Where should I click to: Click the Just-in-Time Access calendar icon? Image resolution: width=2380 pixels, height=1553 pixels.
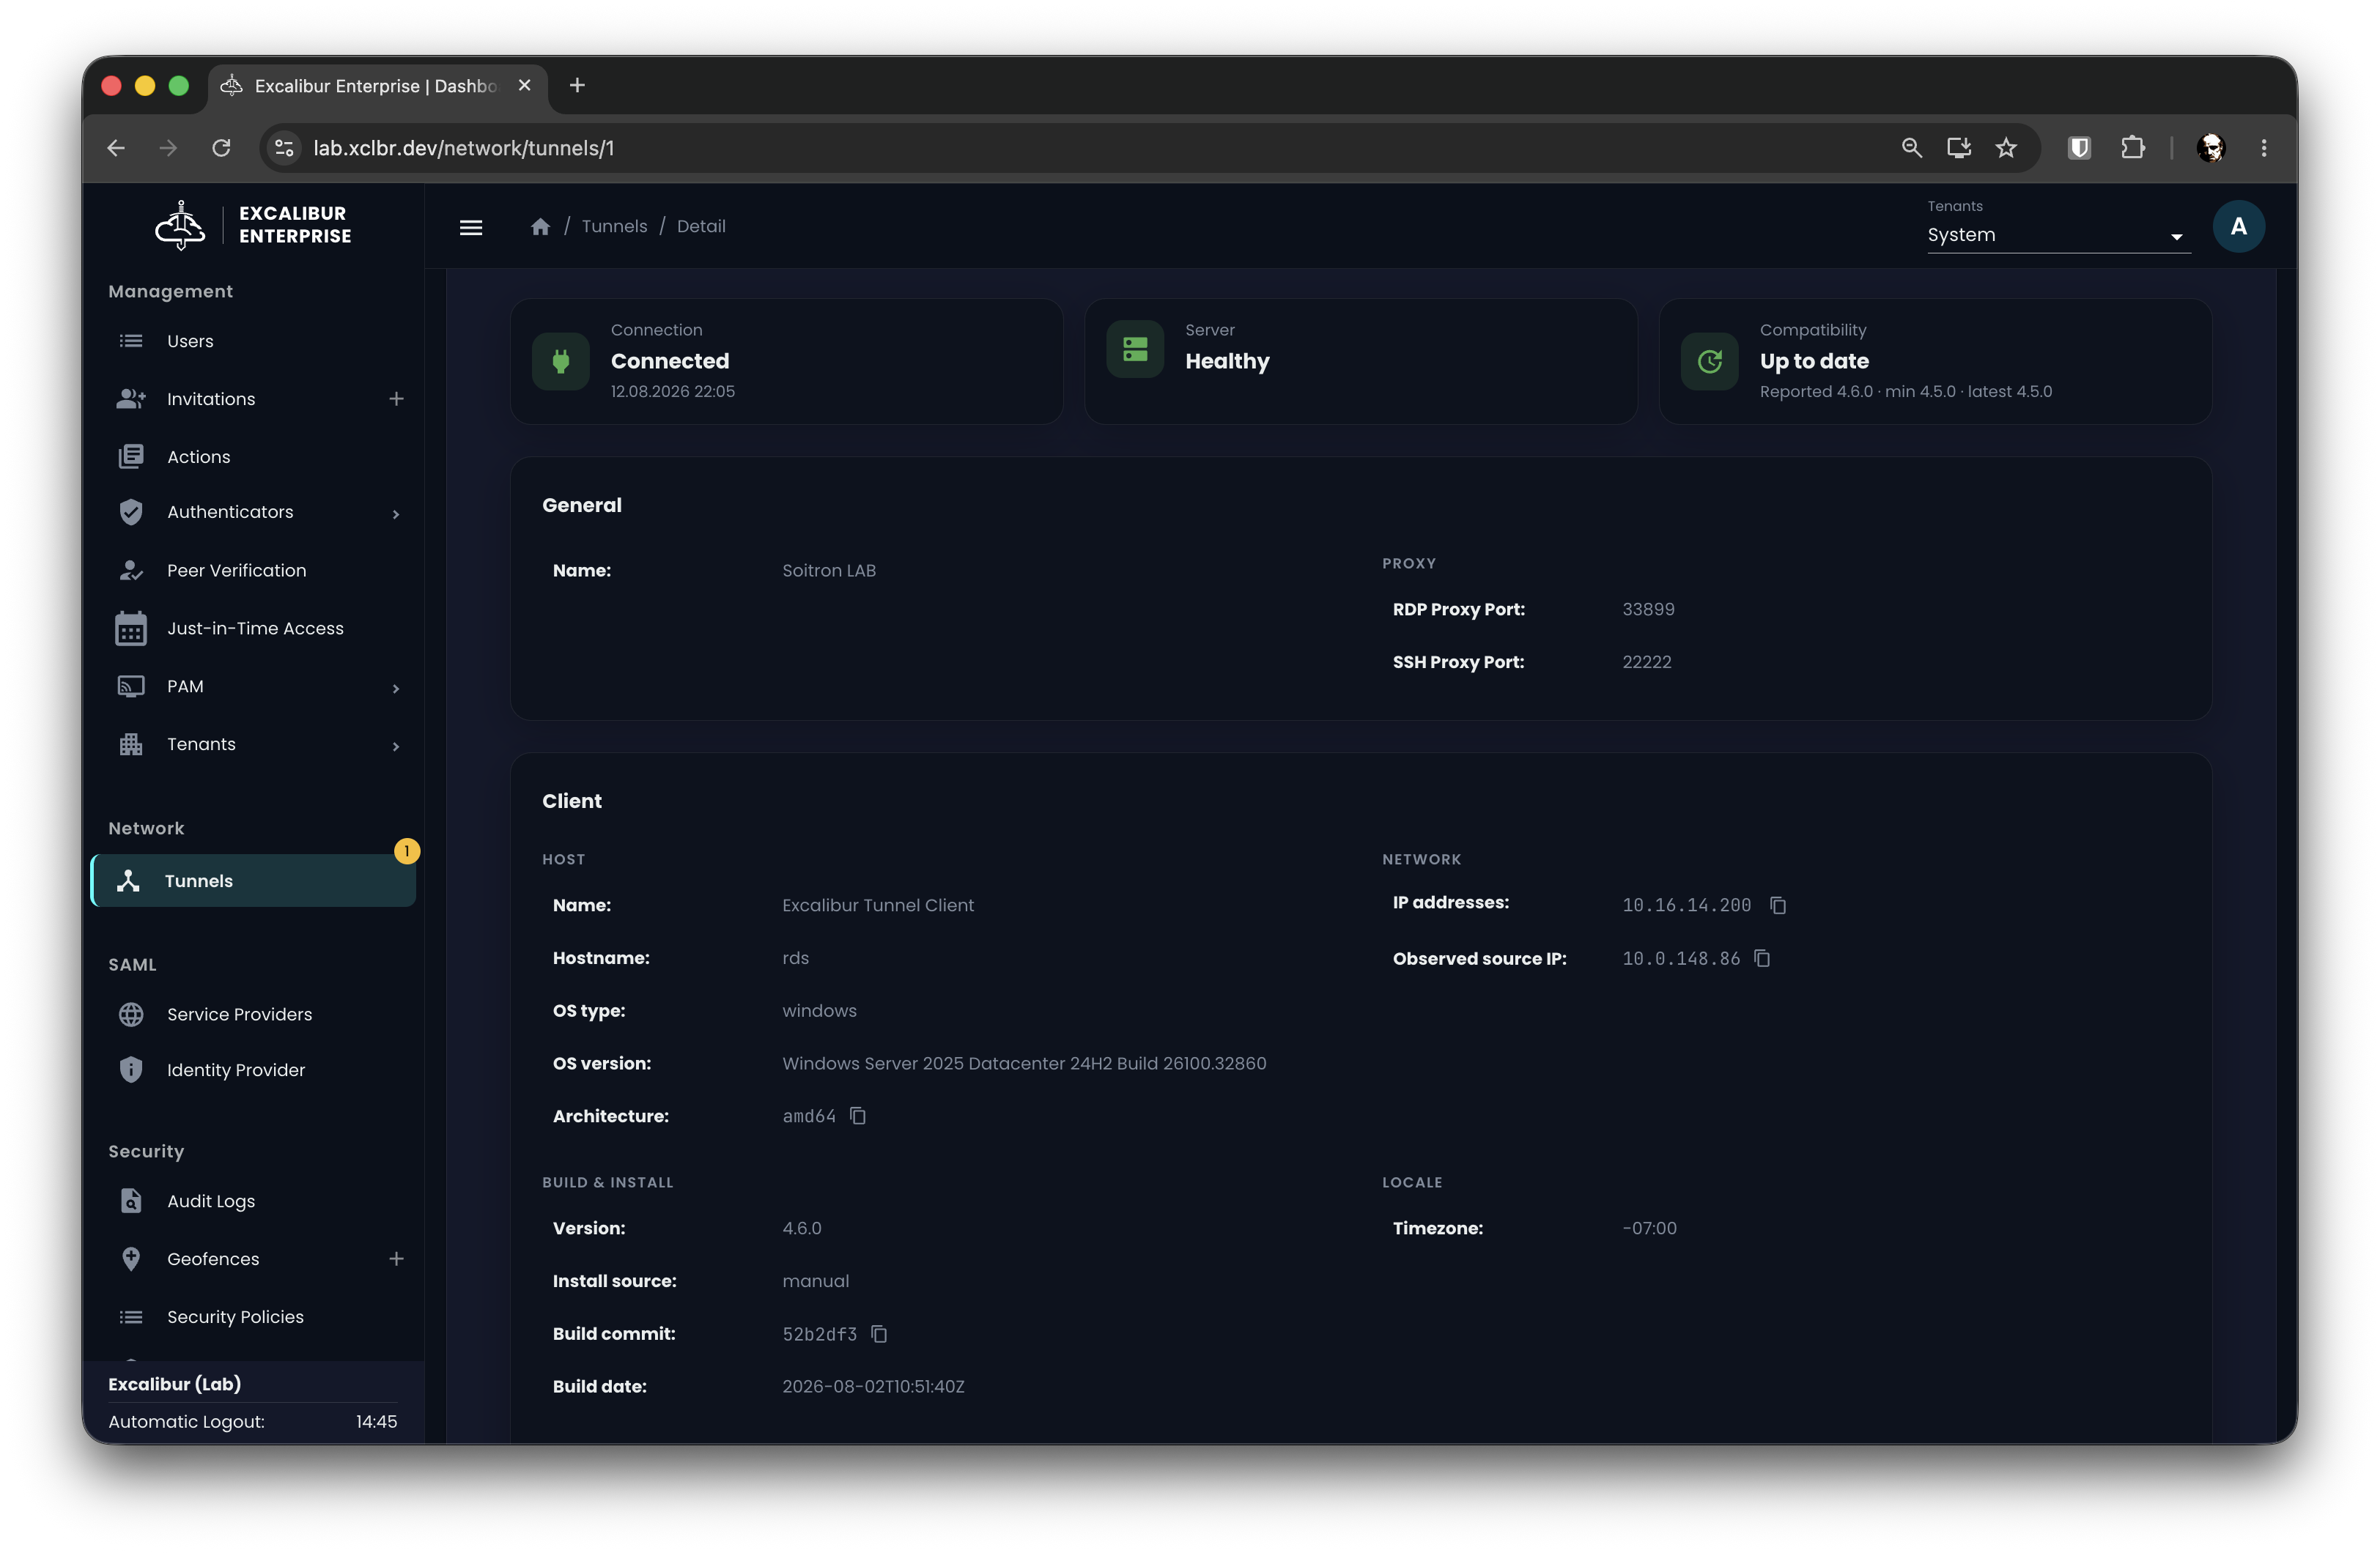(x=131, y=629)
